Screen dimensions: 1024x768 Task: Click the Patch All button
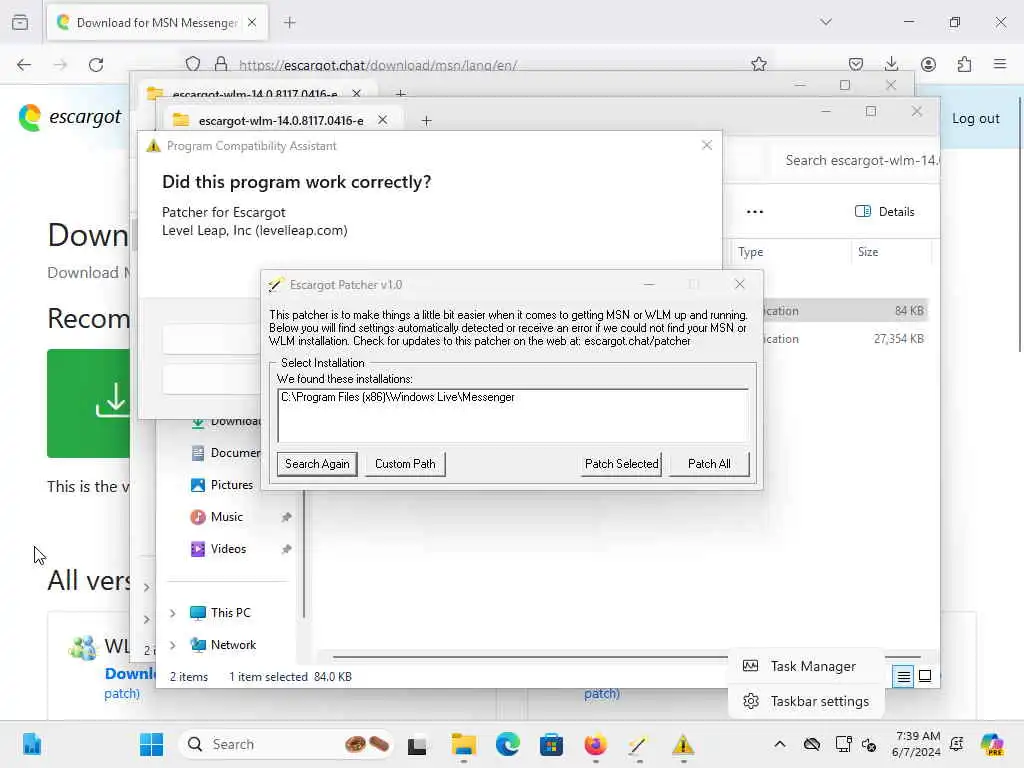pyautogui.click(x=709, y=464)
